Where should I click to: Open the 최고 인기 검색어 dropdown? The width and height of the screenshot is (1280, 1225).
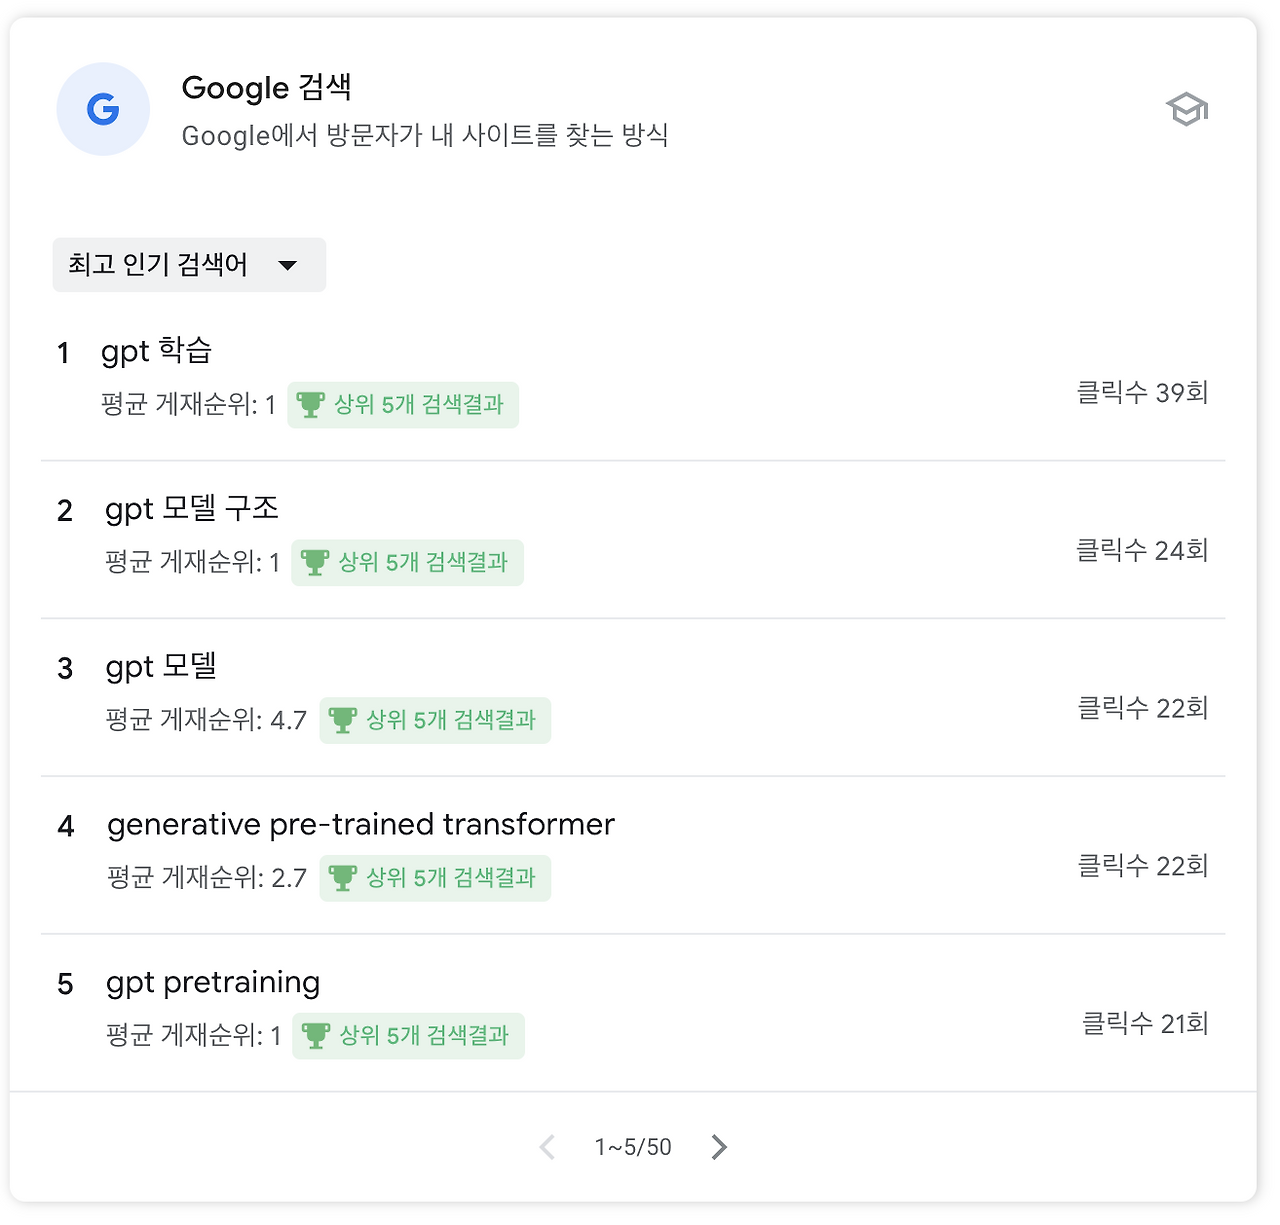(x=189, y=265)
